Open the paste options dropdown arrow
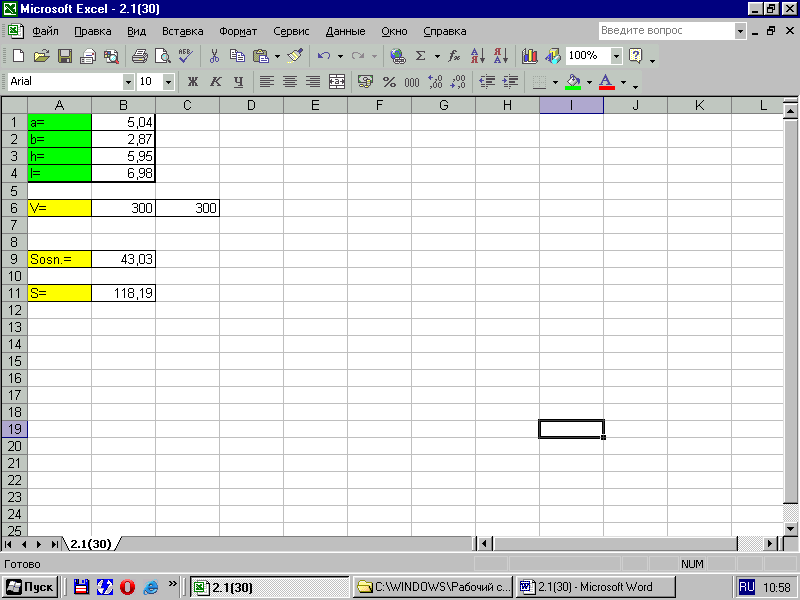Screen dimensions: 800x600 pyautogui.click(x=278, y=56)
